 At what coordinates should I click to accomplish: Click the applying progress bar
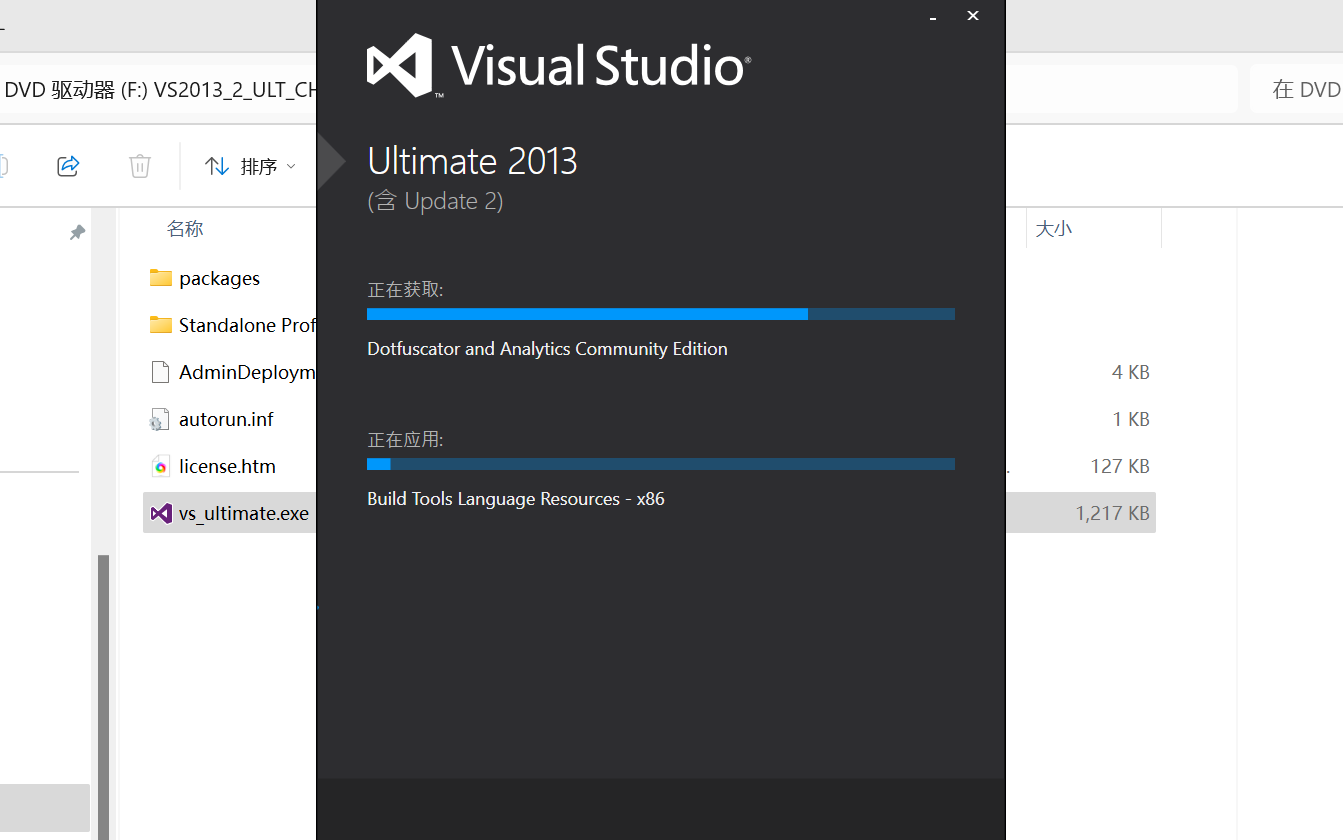point(661,464)
